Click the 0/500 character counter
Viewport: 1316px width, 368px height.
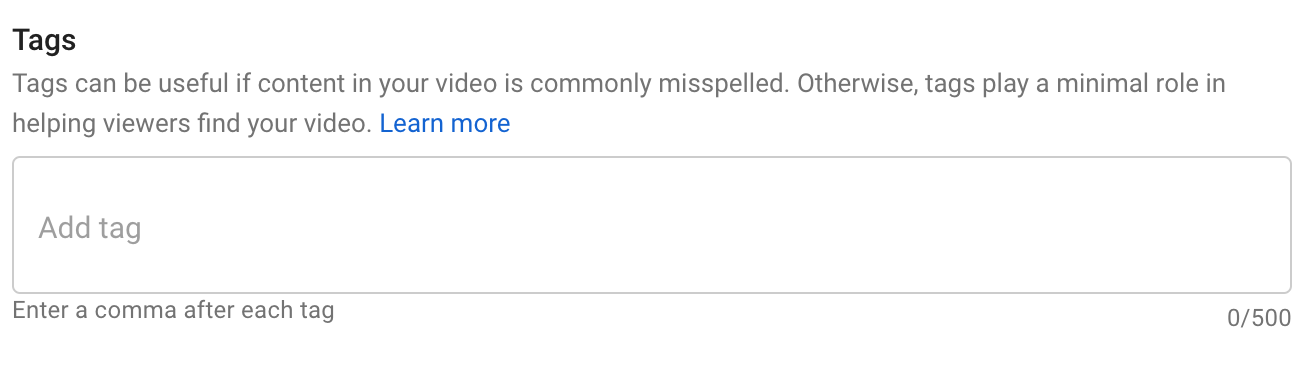click(x=1259, y=319)
